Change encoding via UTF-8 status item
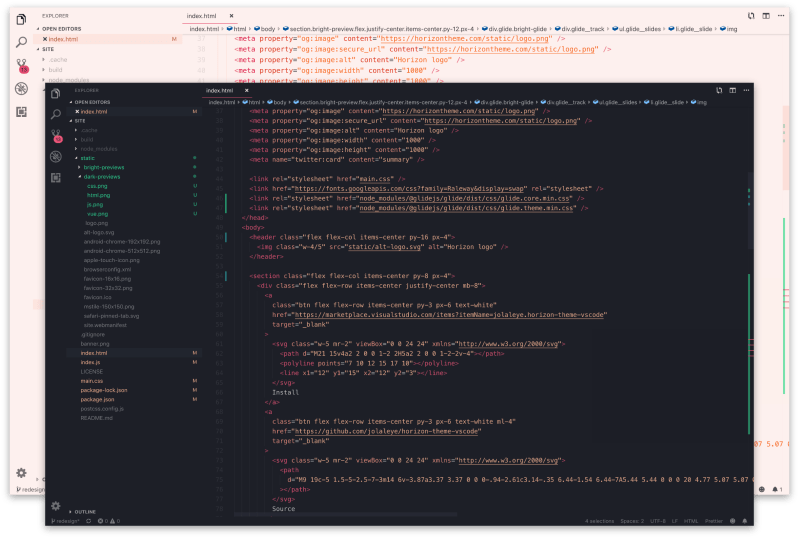Screen dimensions: 799x538 tap(658, 521)
